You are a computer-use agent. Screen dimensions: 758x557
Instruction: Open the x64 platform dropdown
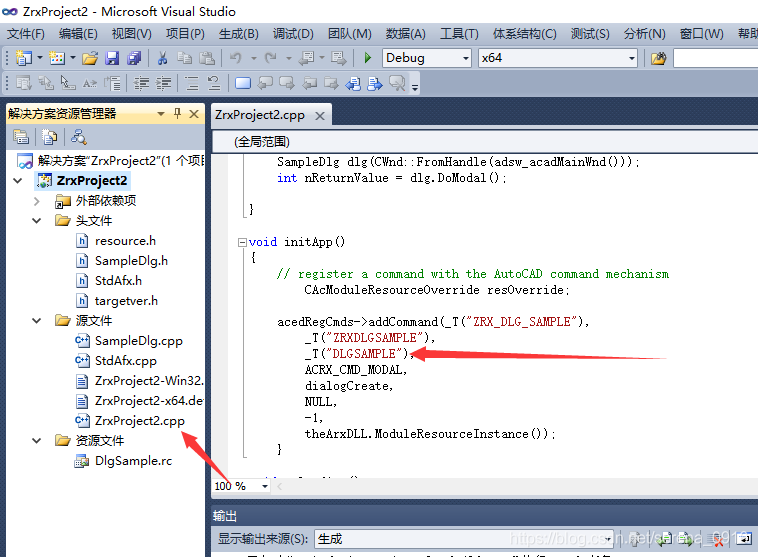point(631,59)
